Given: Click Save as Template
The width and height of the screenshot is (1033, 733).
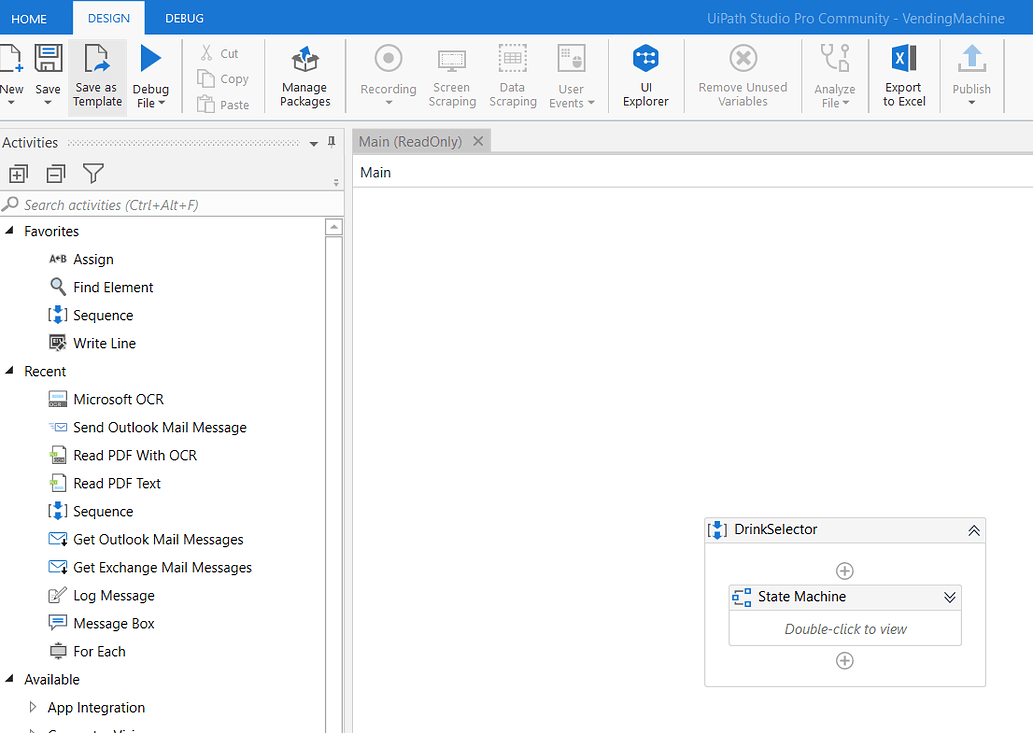Looking at the screenshot, I should [x=97, y=75].
